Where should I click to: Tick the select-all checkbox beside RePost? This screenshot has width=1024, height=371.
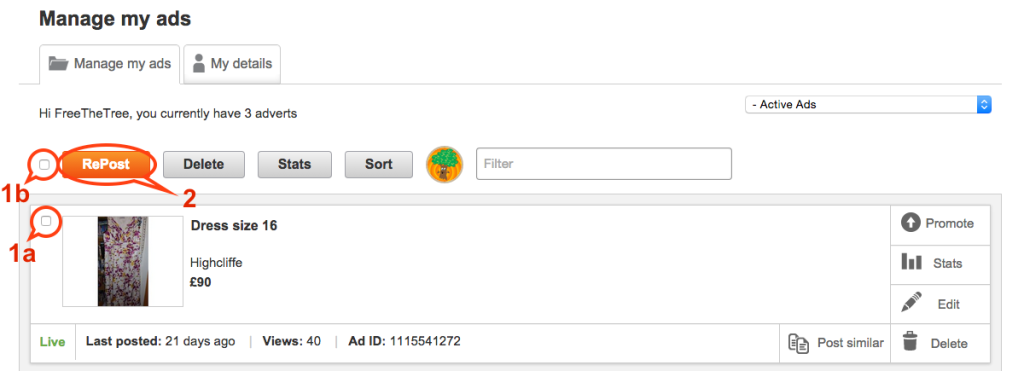click(44, 165)
